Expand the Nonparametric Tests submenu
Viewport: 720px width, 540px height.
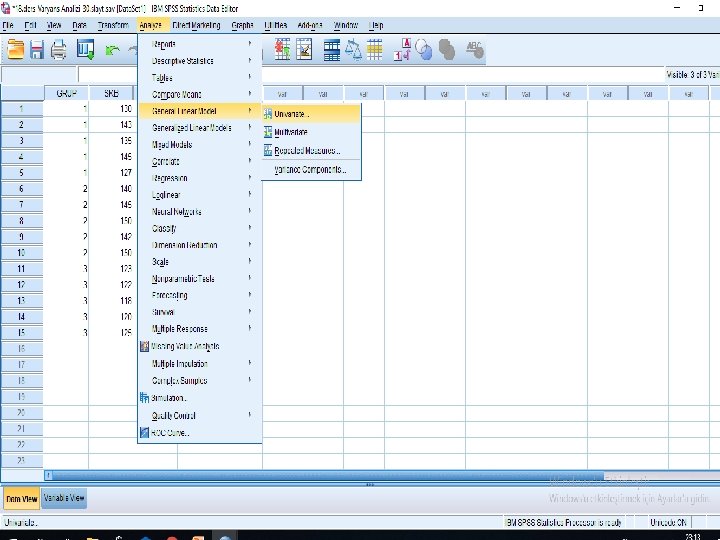(200, 278)
